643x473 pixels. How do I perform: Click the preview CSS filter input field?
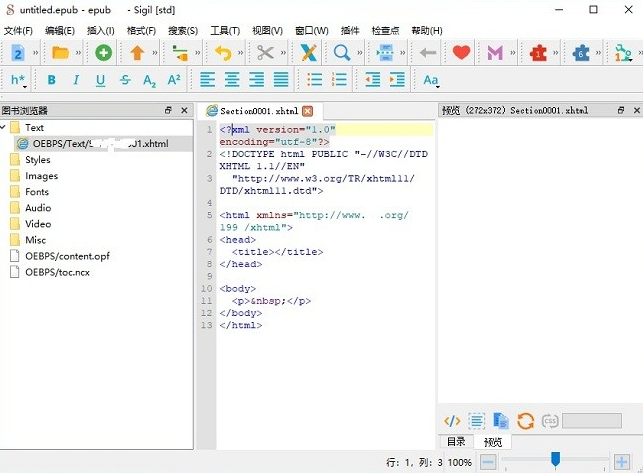[592, 420]
